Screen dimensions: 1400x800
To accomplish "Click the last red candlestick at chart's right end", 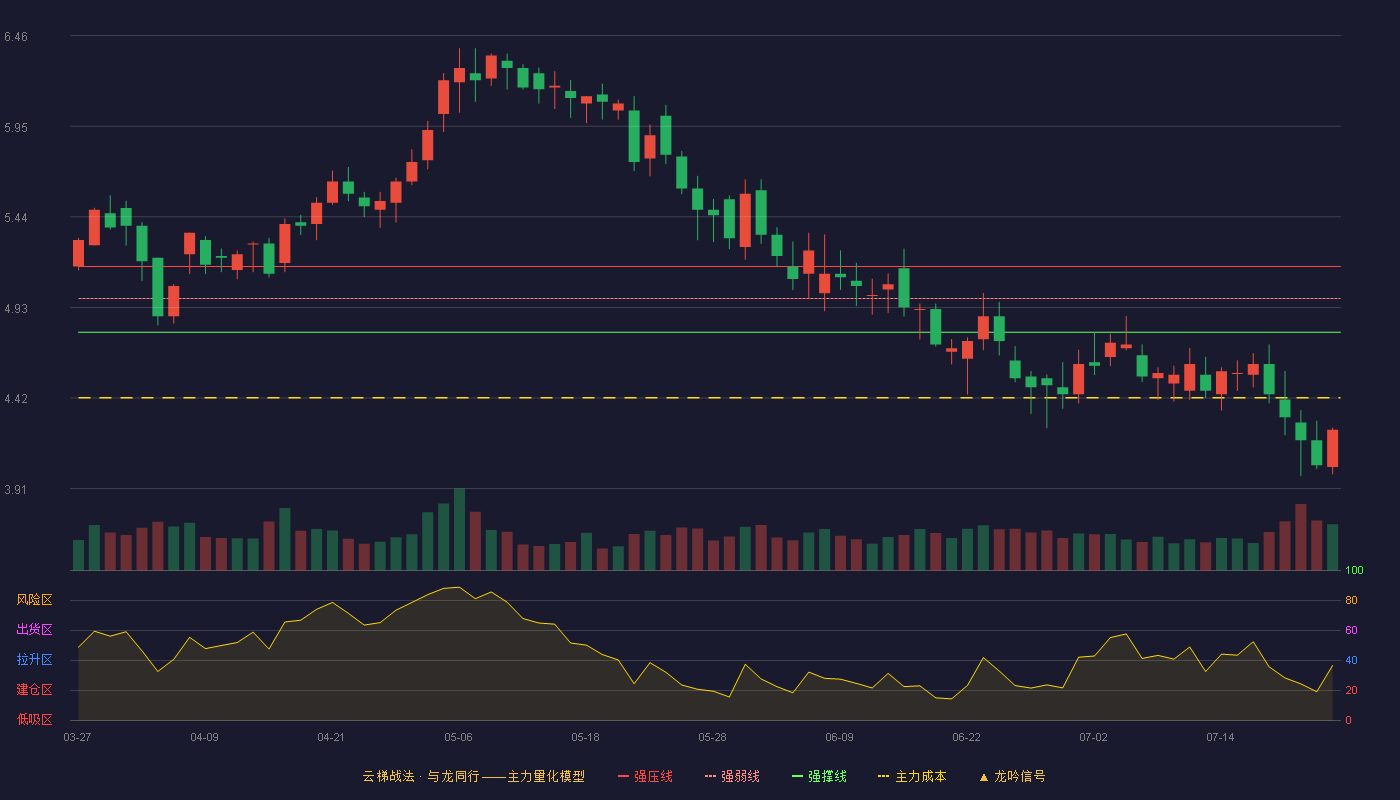I will click(x=1332, y=448).
